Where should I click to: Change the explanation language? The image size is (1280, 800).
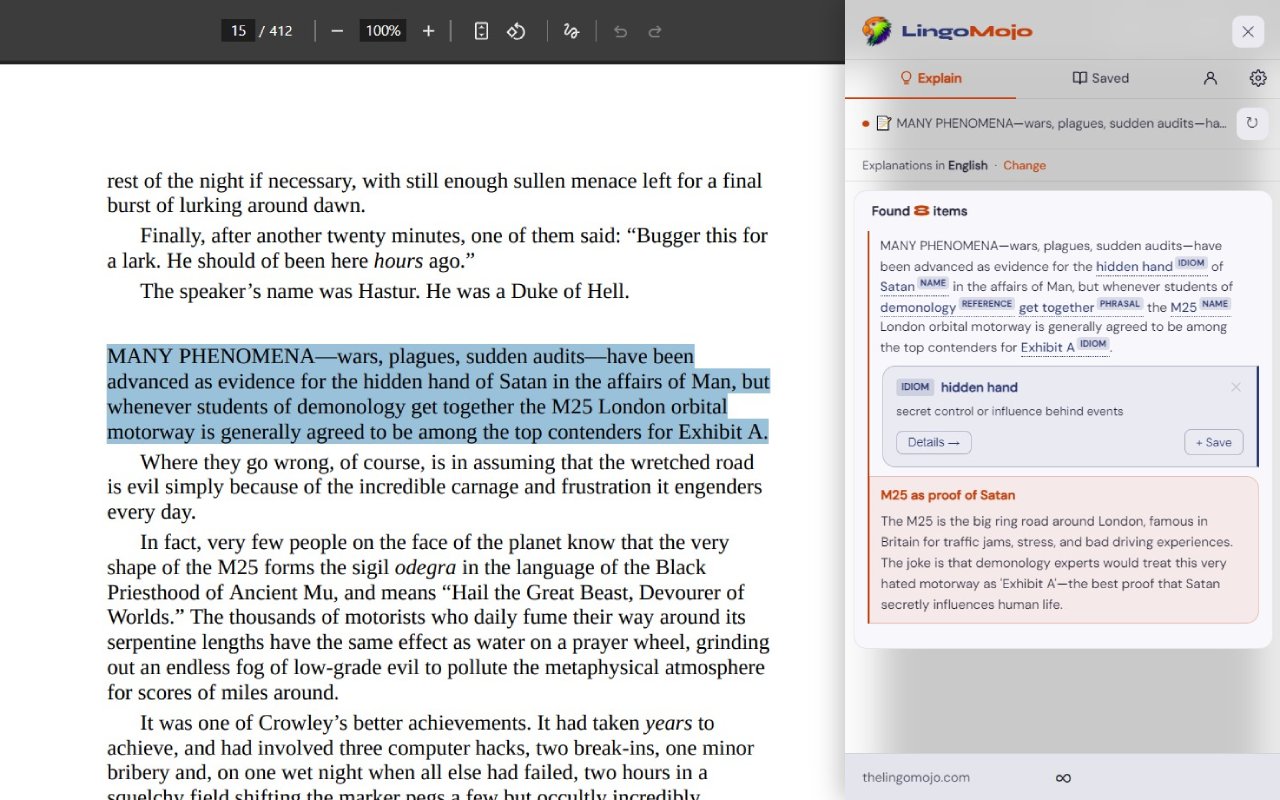(1024, 166)
